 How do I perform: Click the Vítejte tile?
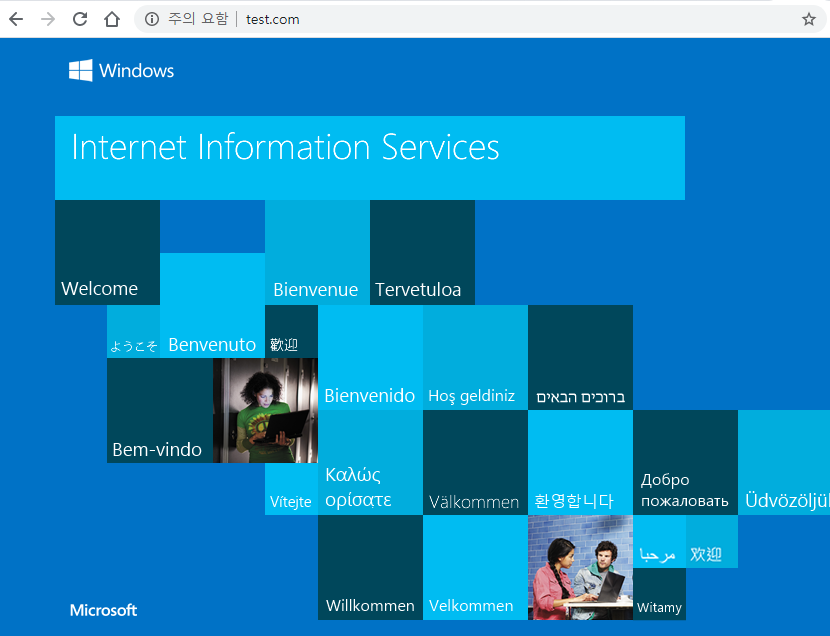tap(291, 488)
